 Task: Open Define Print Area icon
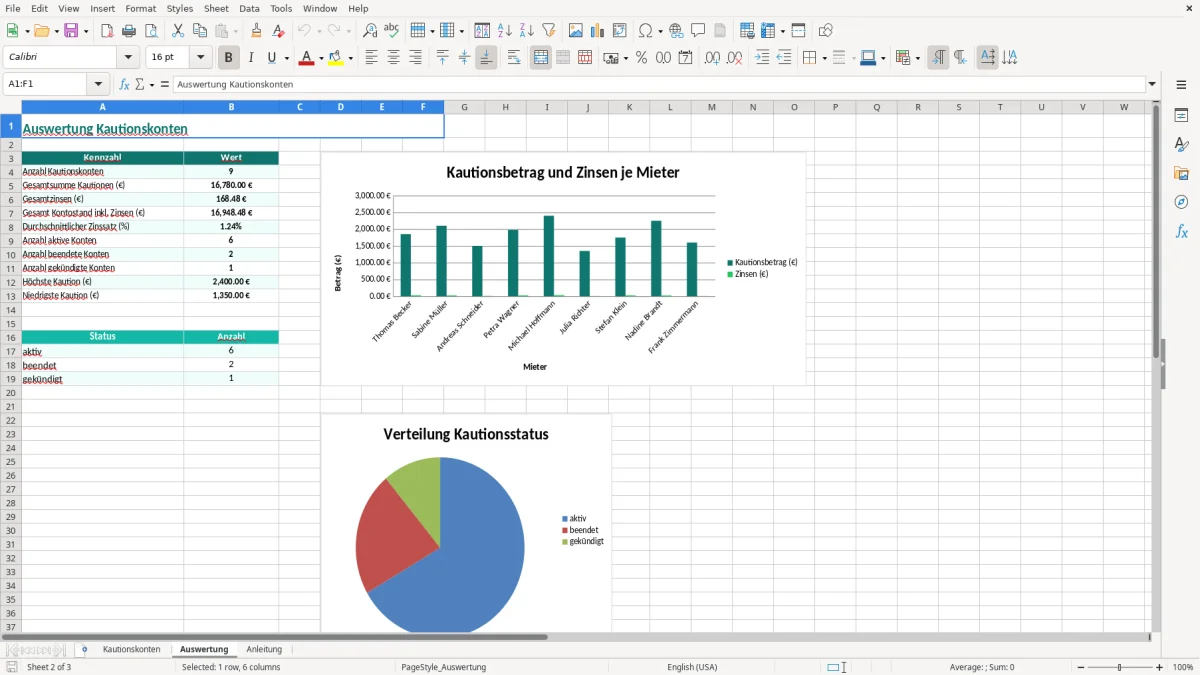coord(747,31)
